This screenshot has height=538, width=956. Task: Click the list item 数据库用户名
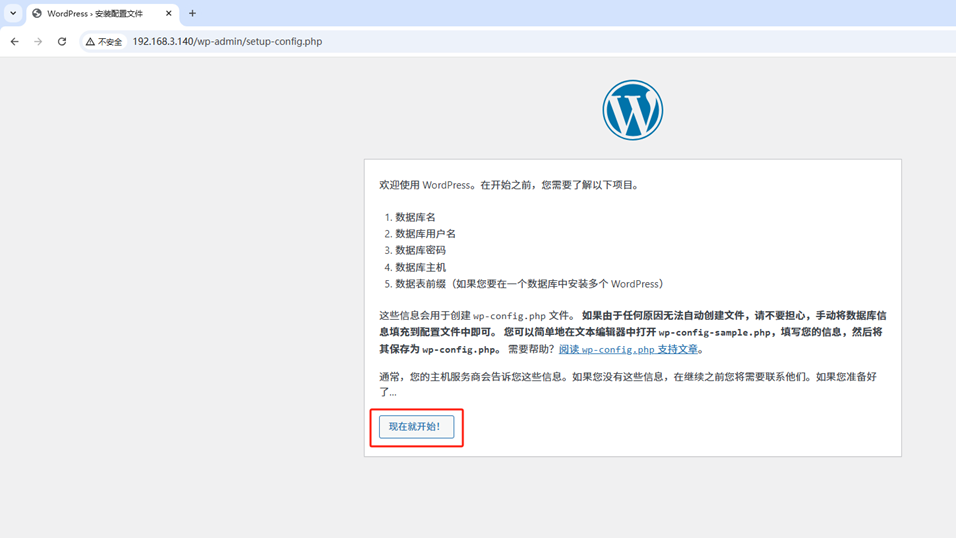426,234
